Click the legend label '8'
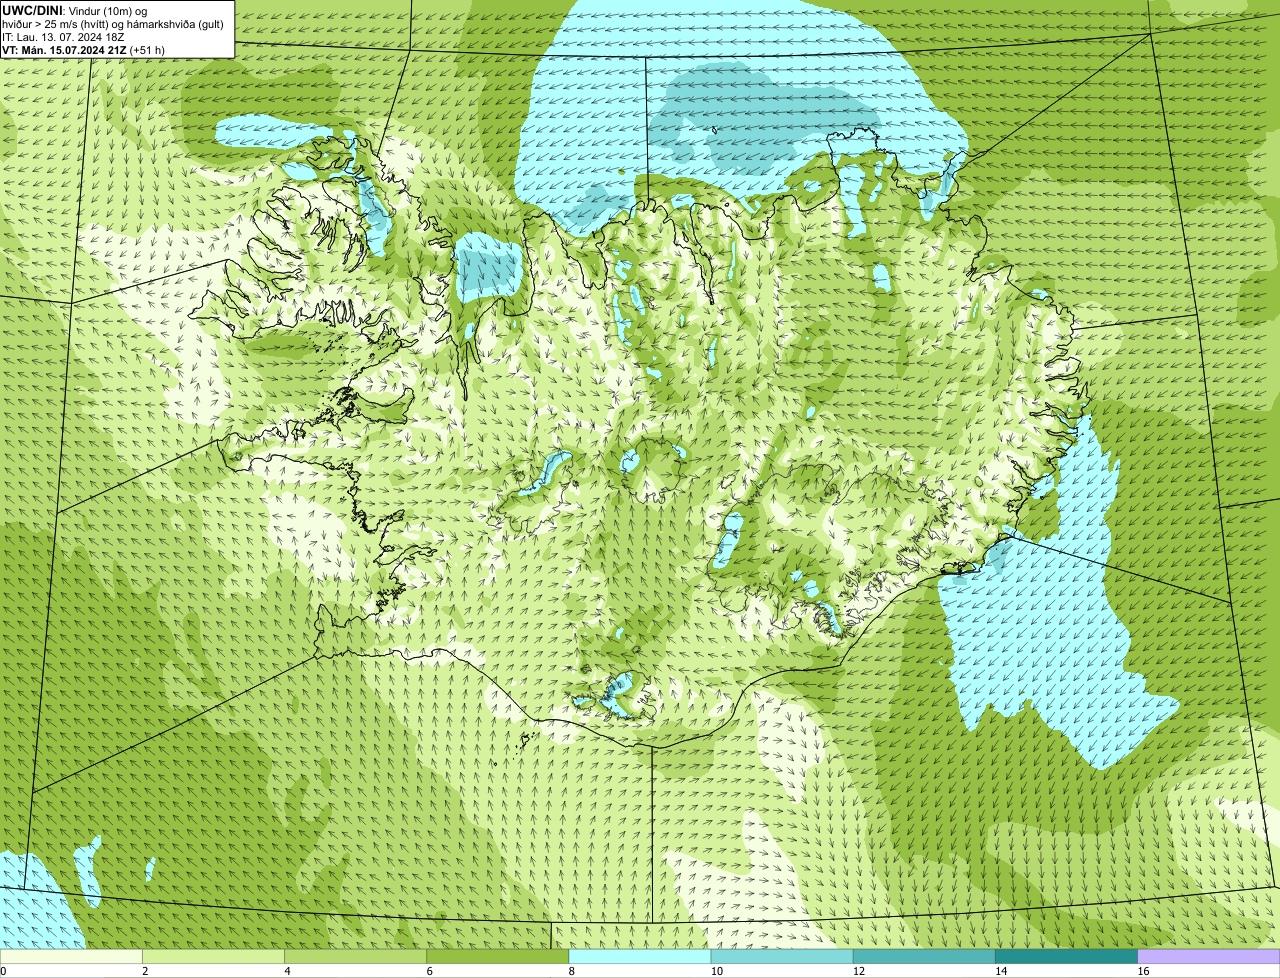This screenshot has width=1280, height=978. [x=572, y=971]
